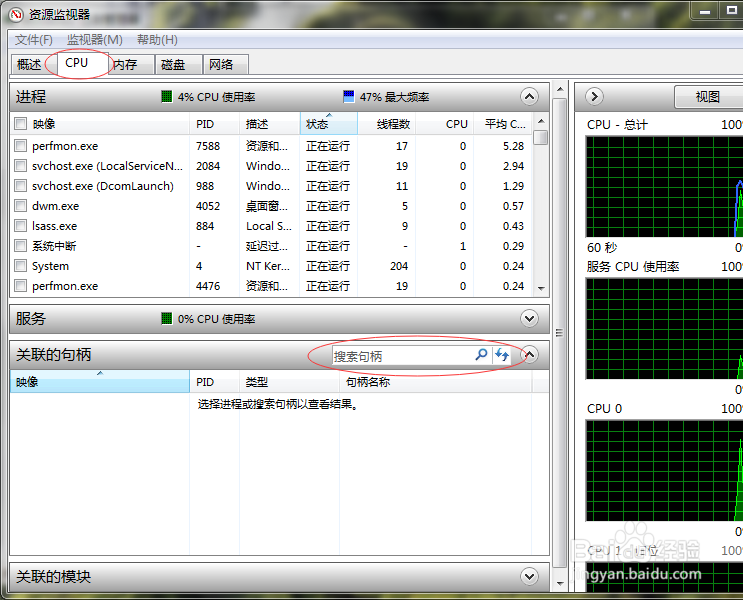The height and width of the screenshot is (600, 743).
Task: Click PID 2084 cell
Action: [x=208, y=166]
